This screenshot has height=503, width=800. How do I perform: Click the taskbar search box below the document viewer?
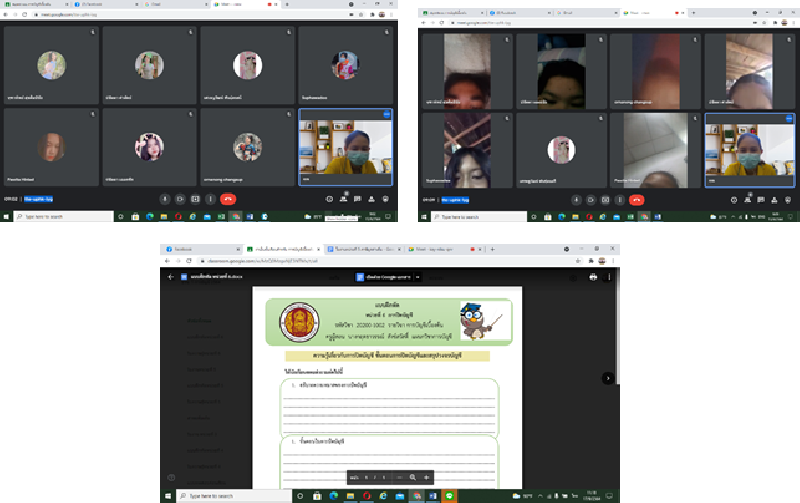[225, 496]
